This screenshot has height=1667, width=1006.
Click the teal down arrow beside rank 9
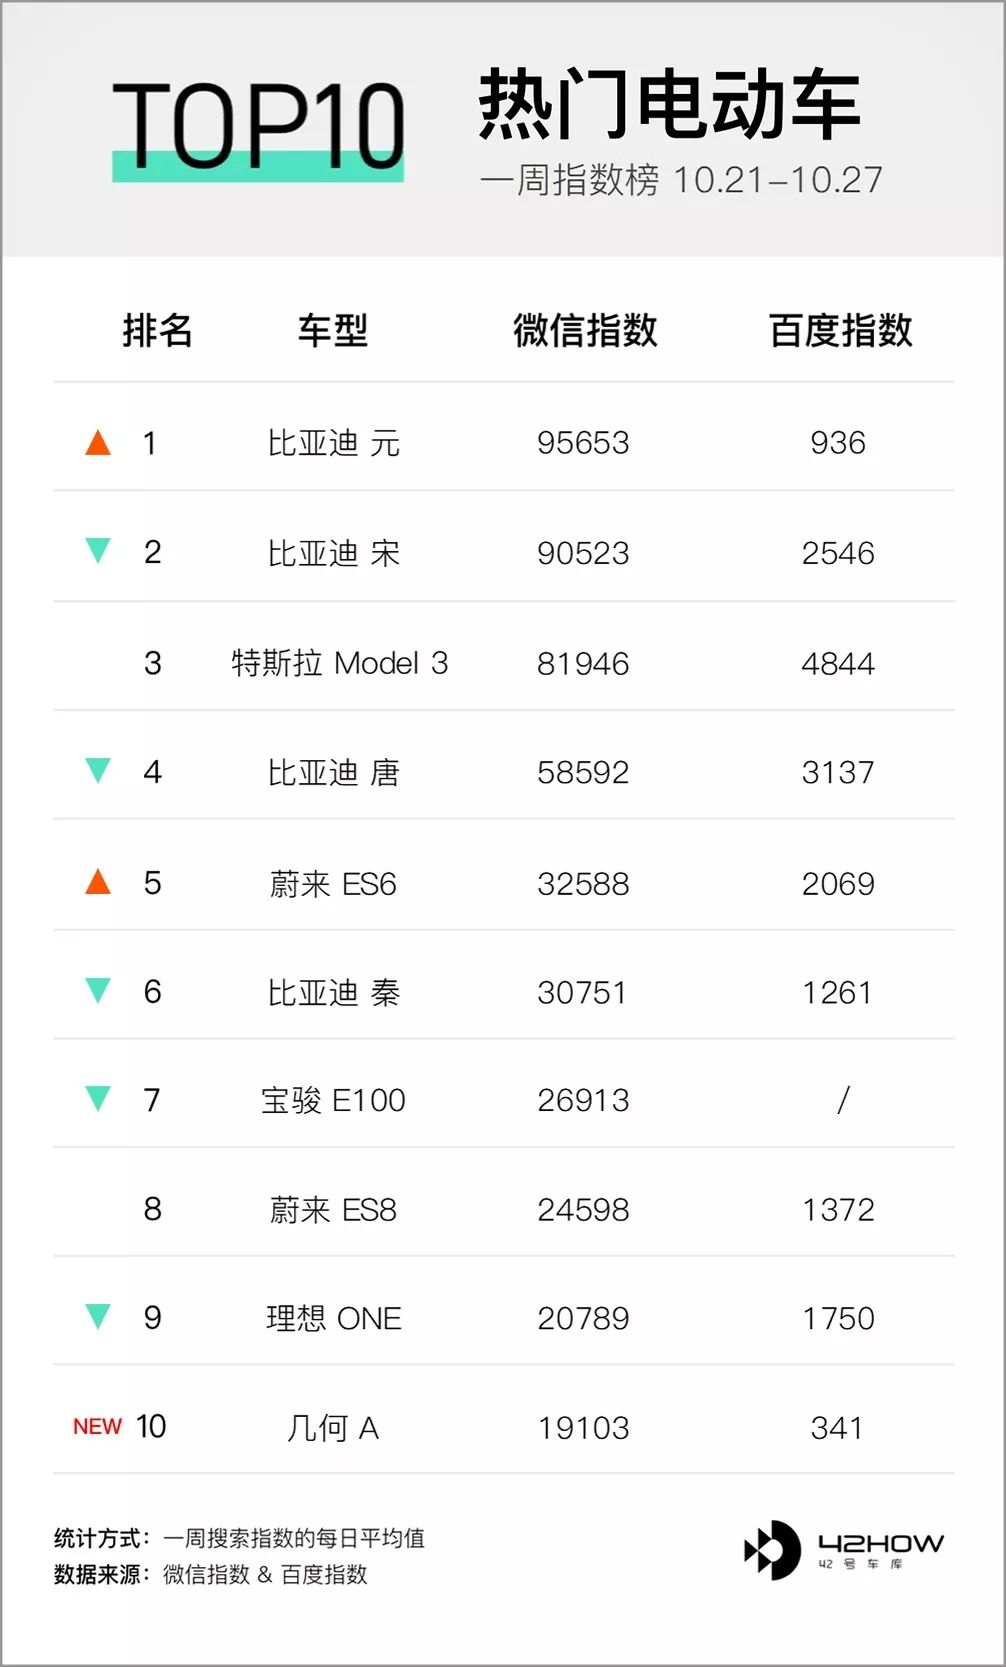98,1317
